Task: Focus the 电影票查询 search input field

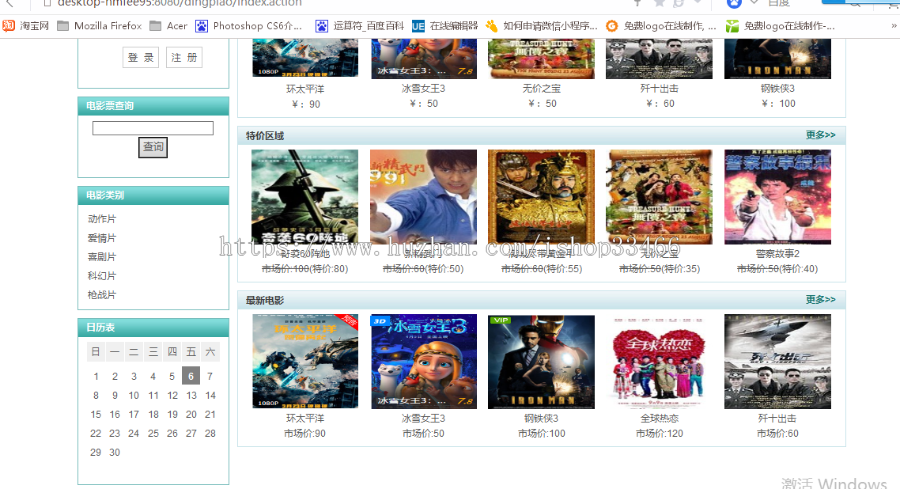Action: 153,127
